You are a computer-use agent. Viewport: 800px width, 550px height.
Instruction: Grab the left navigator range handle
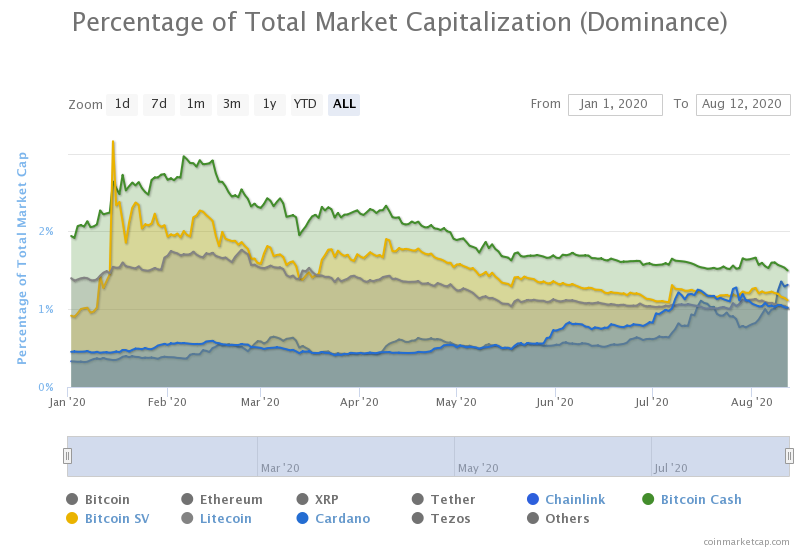coord(68,456)
